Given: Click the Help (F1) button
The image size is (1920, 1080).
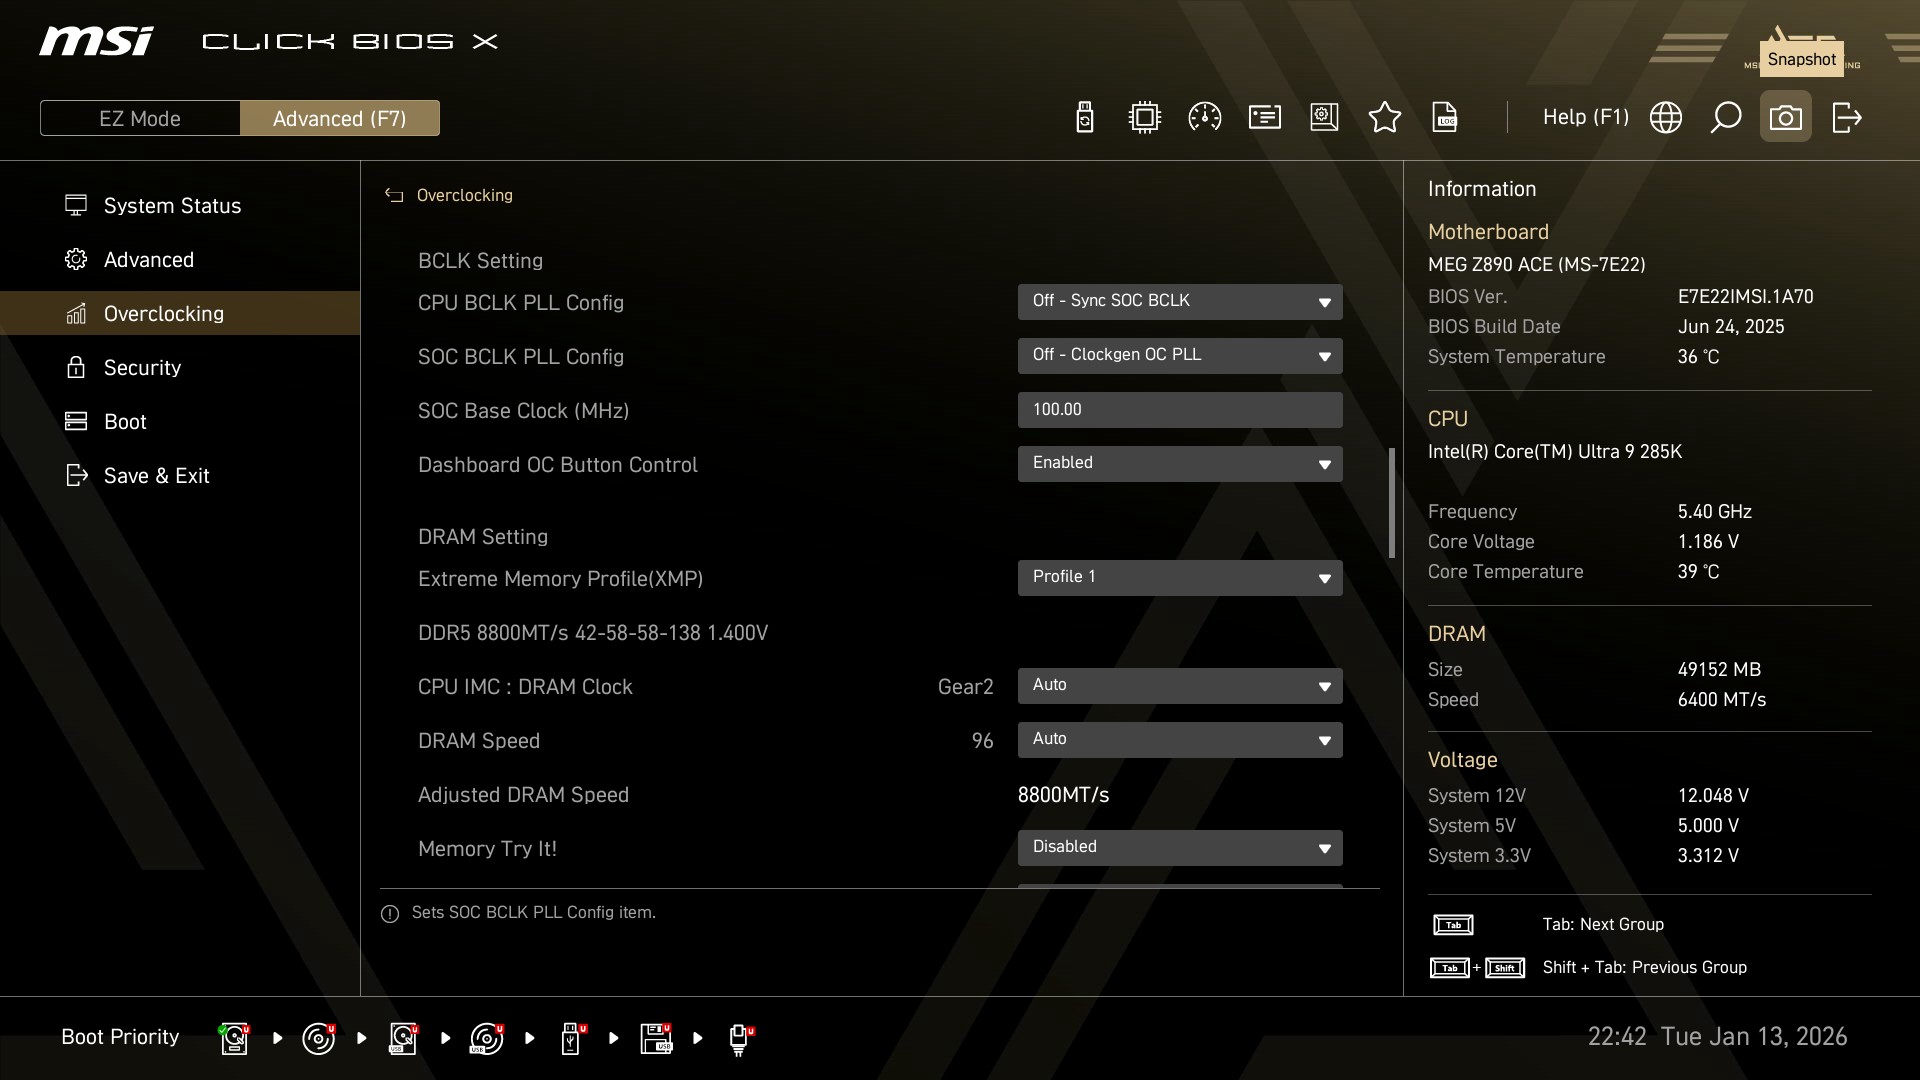Looking at the screenshot, I should coord(1585,118).
